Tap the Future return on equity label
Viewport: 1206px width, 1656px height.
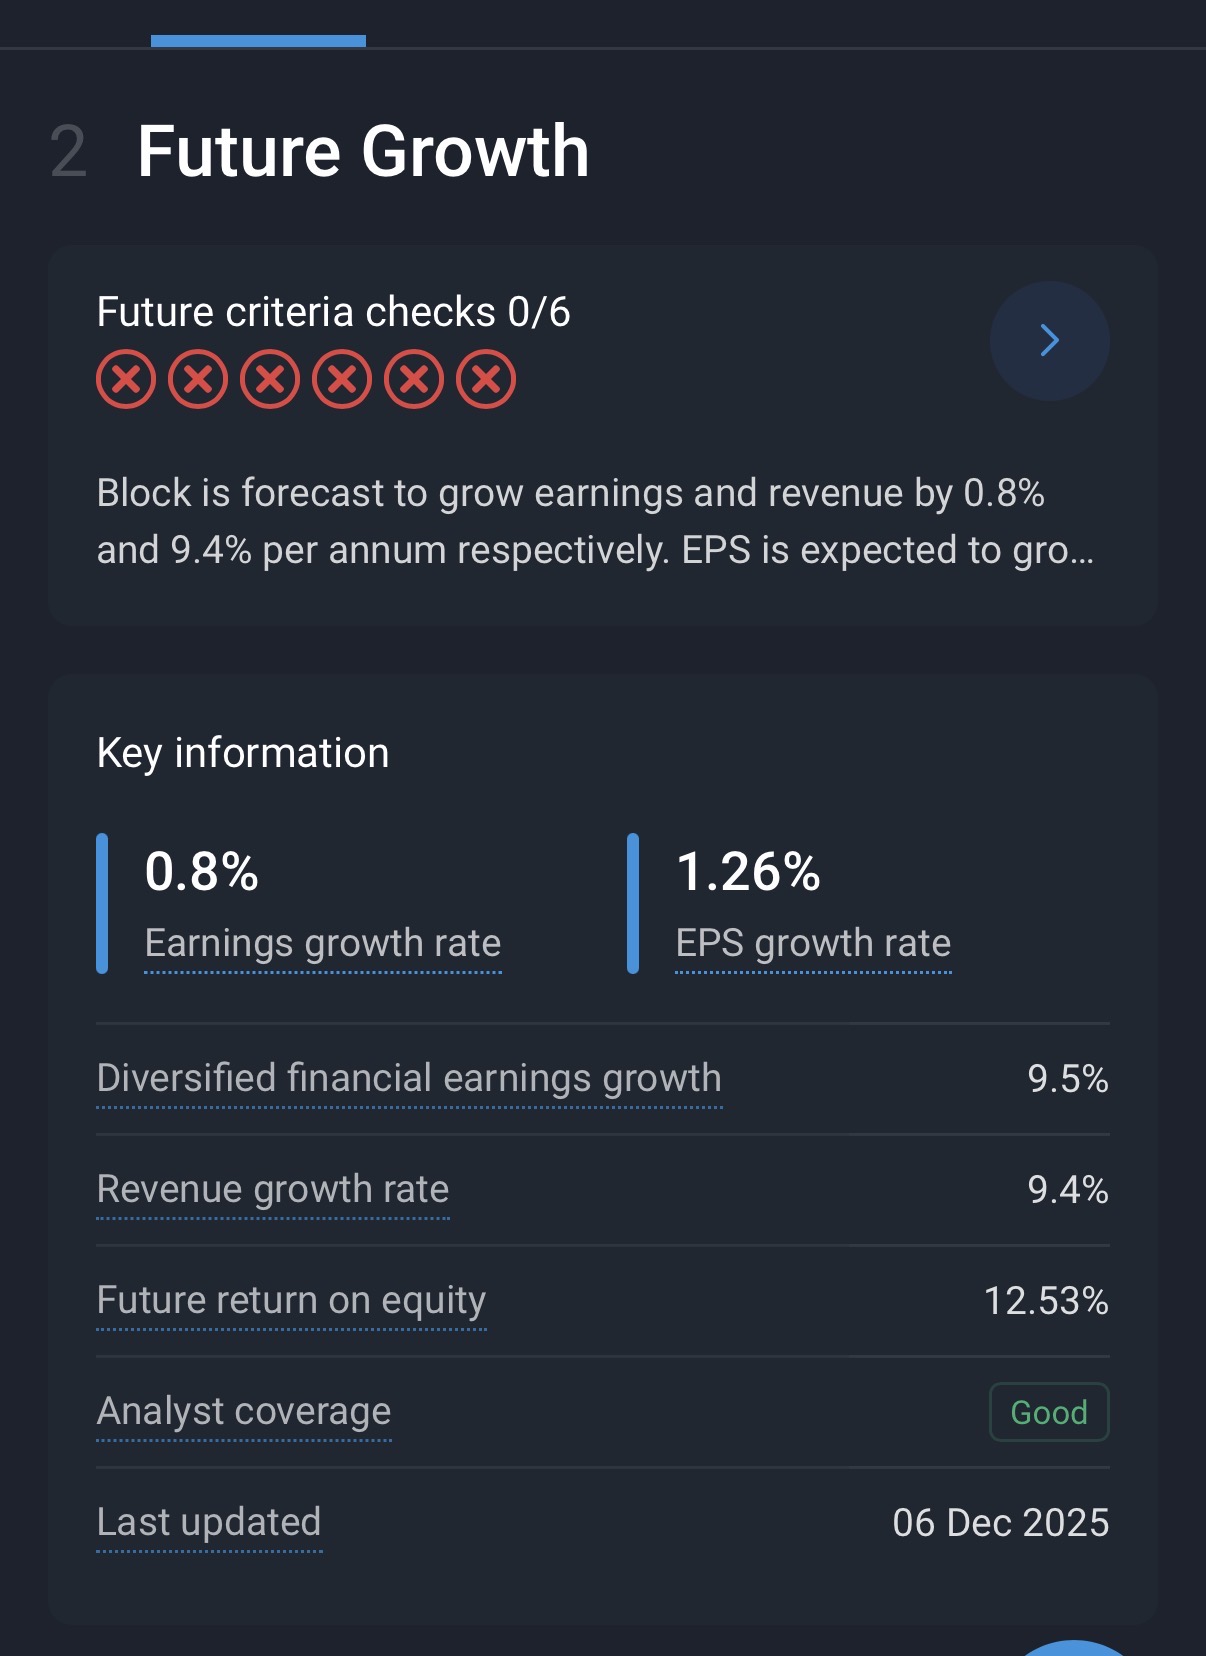click(291, 1300)
